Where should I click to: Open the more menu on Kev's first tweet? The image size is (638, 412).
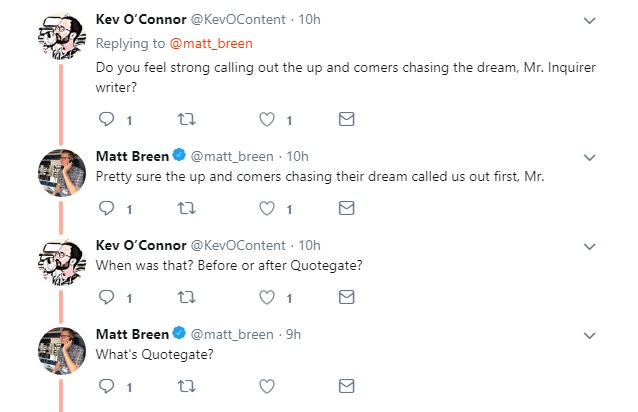589,20
